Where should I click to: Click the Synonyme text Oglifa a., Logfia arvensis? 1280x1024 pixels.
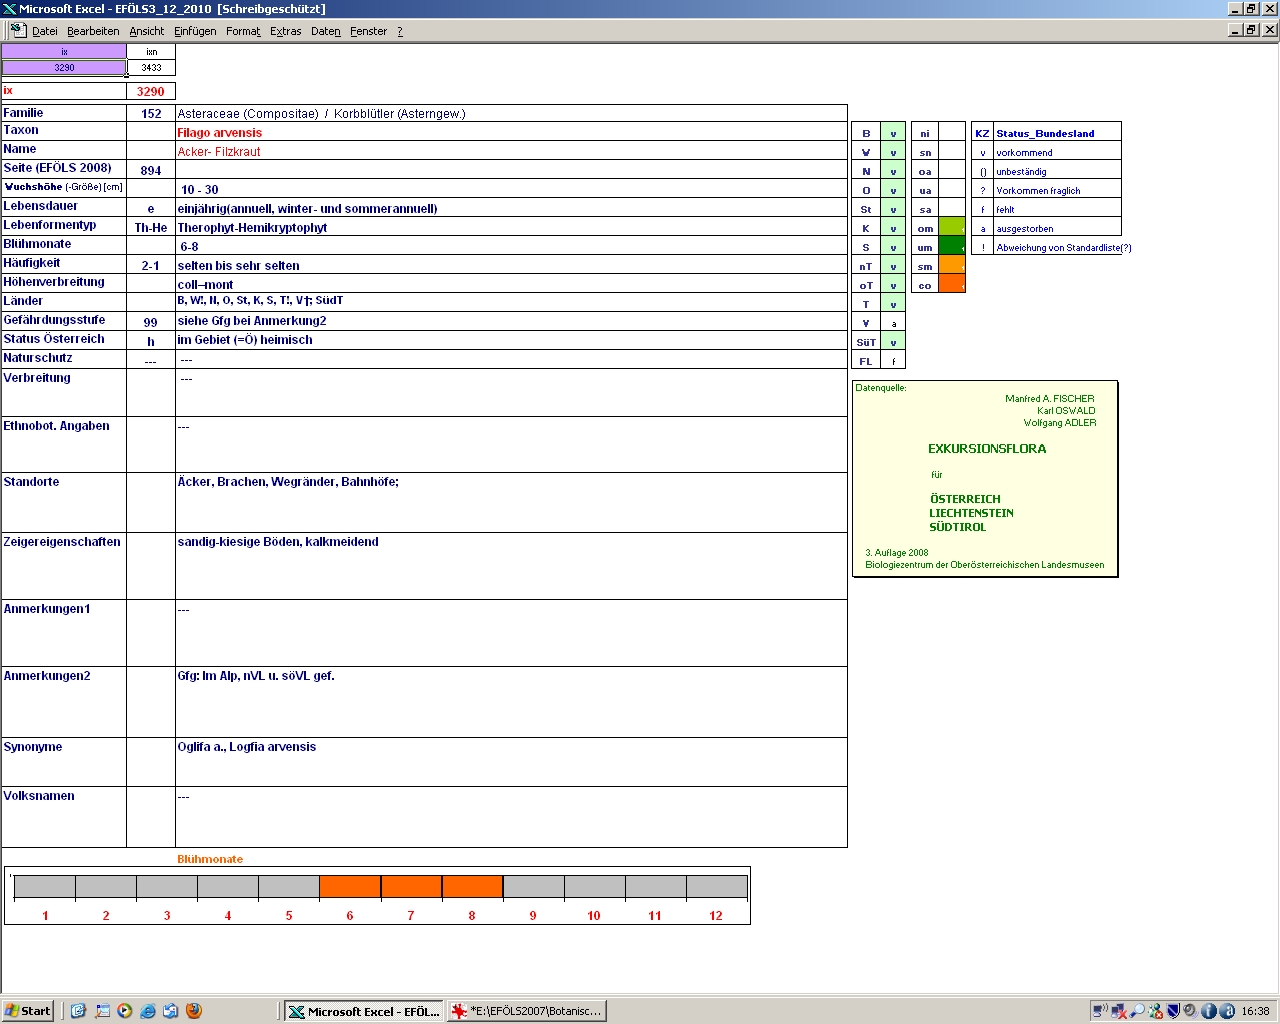247,747
